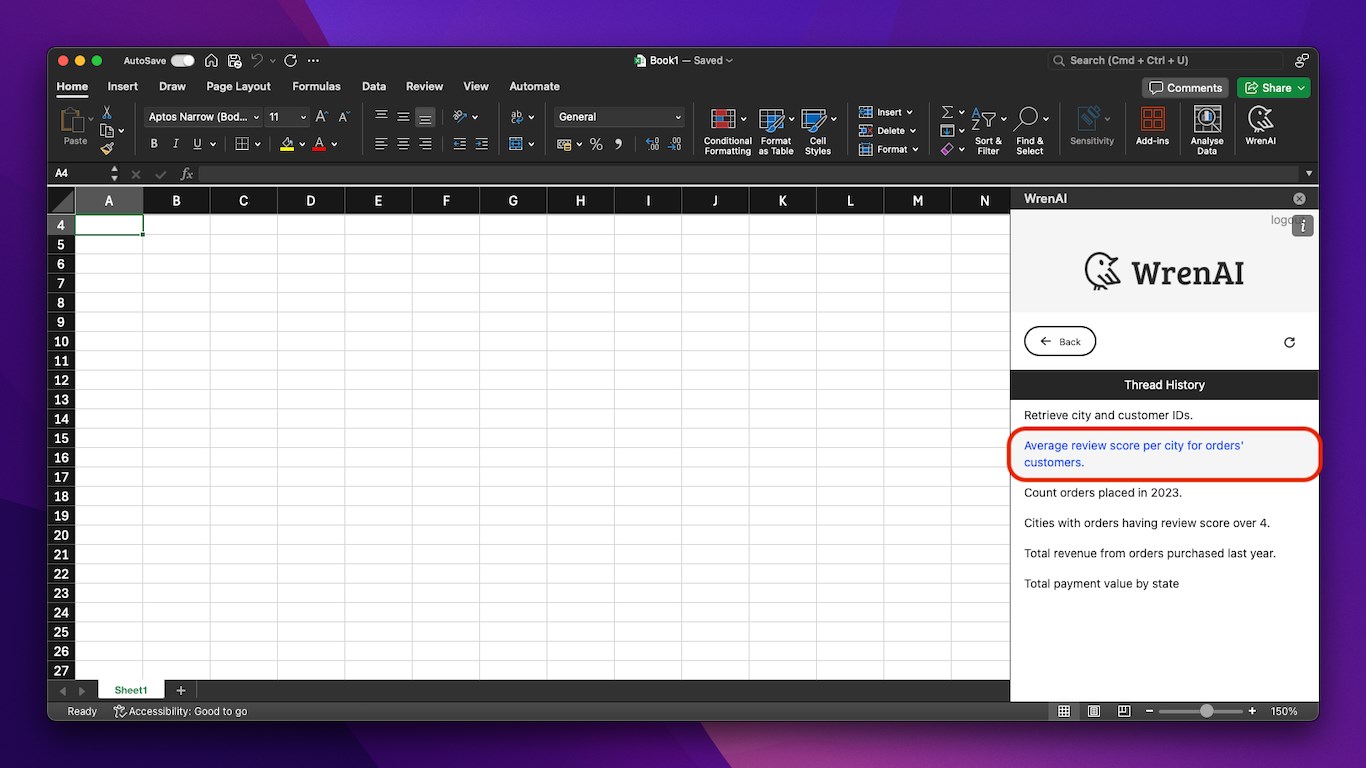Open thread 'Count orders placed in 2023.'
1366x768 pixels.
(x=1103, y=493)
